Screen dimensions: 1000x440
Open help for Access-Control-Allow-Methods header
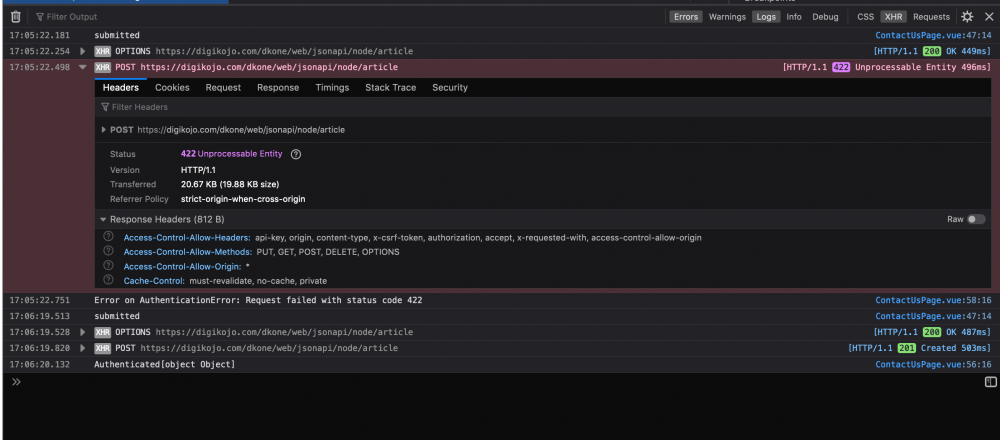point(108,251)
